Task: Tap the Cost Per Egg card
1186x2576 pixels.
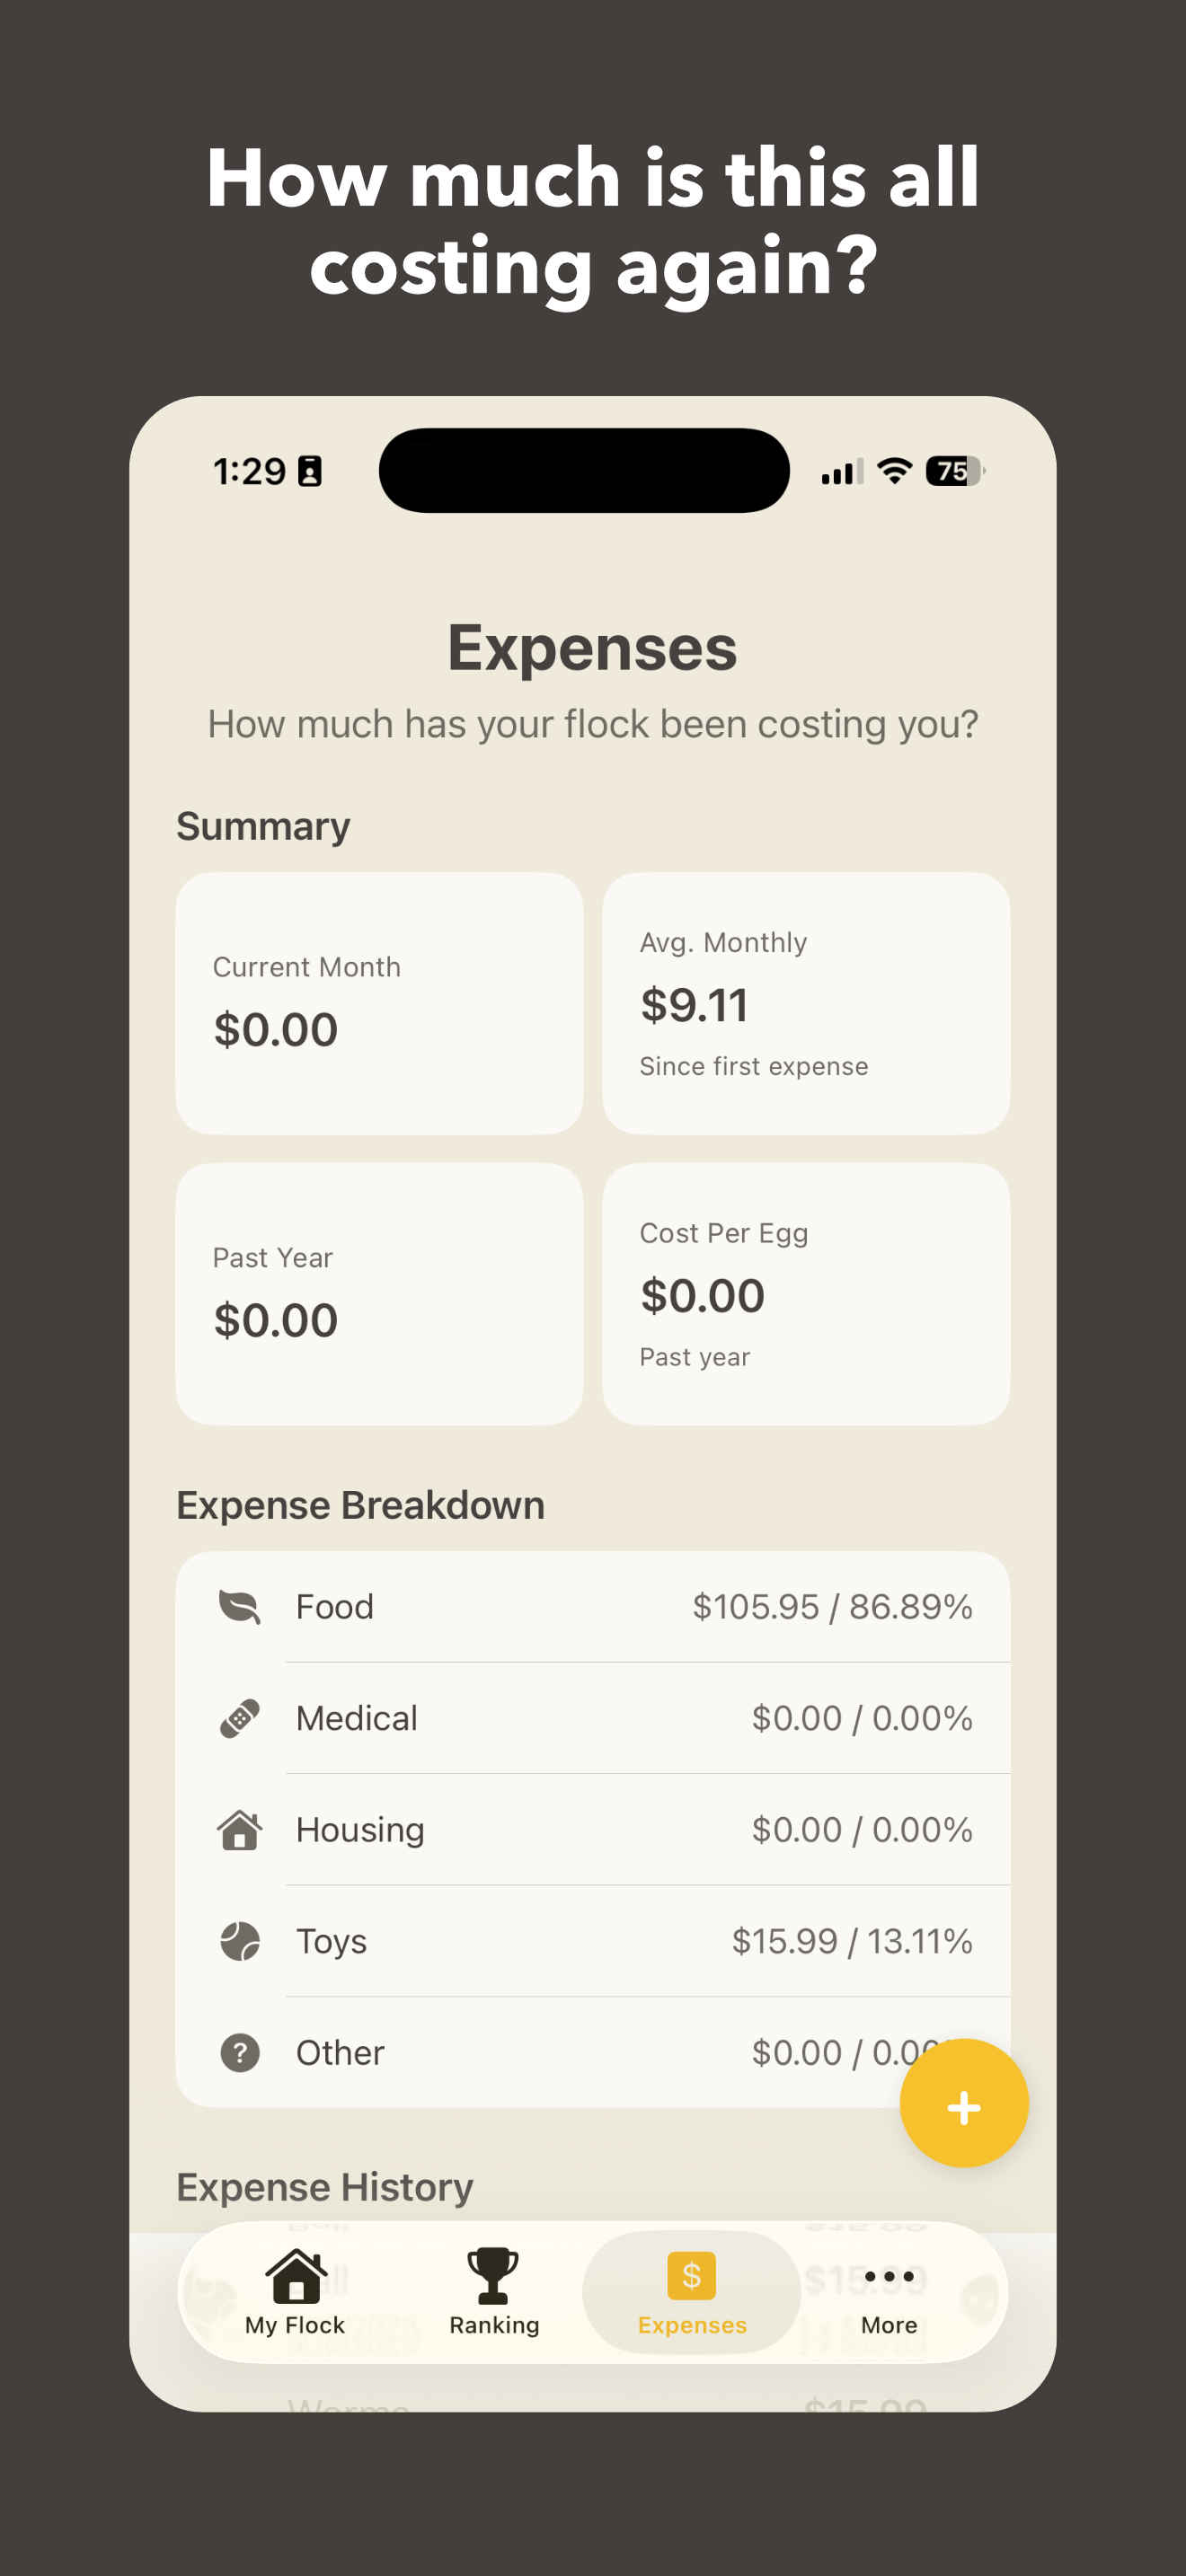Action: [x=806, y=1294]
